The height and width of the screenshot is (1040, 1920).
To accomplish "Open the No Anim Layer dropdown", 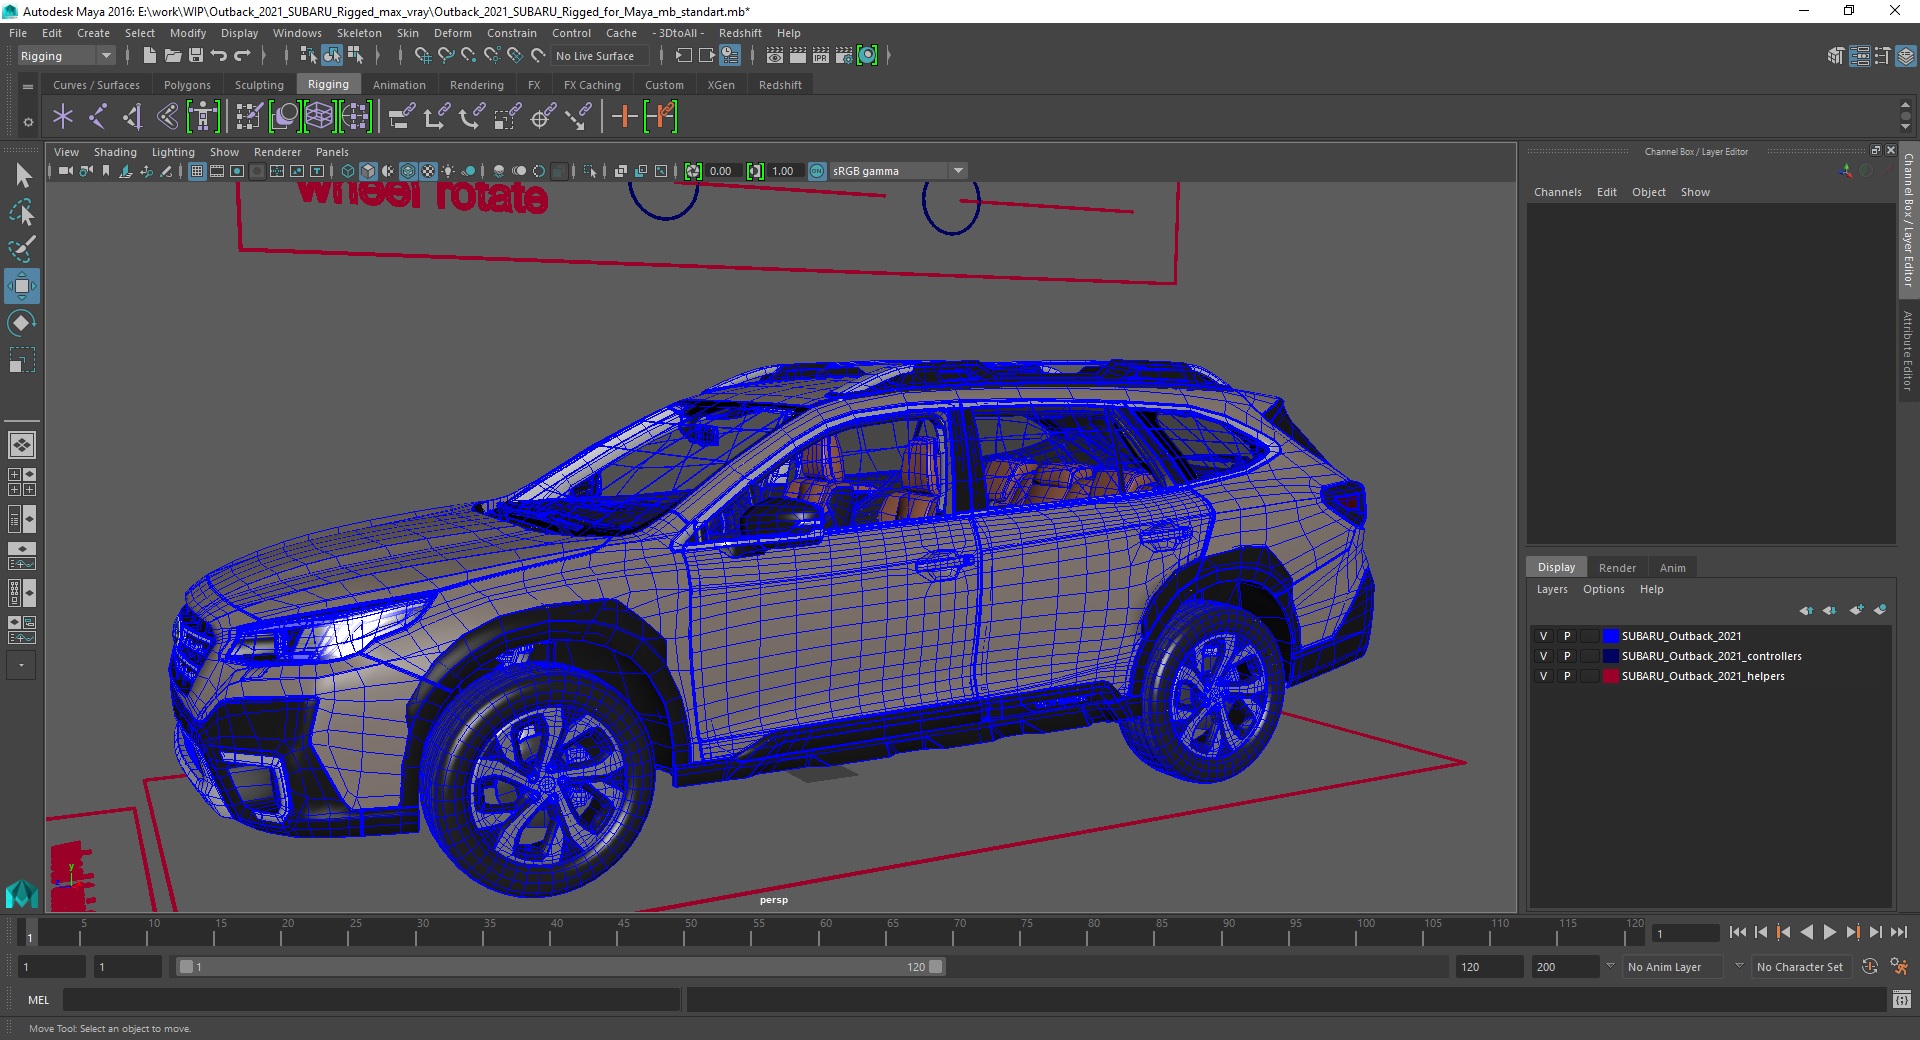I will (1674, 967).
